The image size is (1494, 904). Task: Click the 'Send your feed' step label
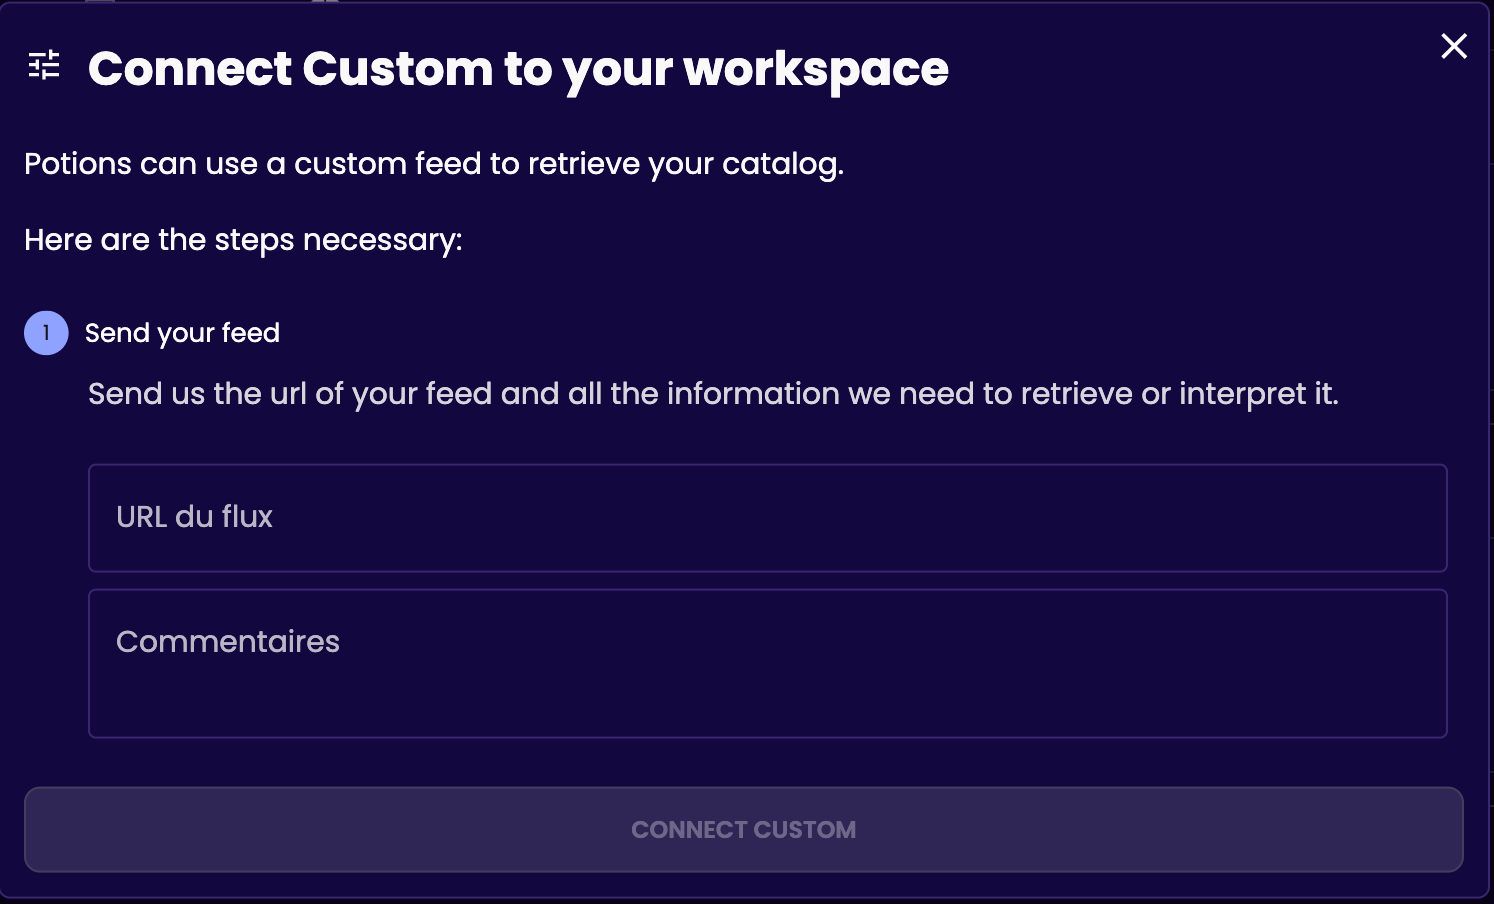(182, 333)
